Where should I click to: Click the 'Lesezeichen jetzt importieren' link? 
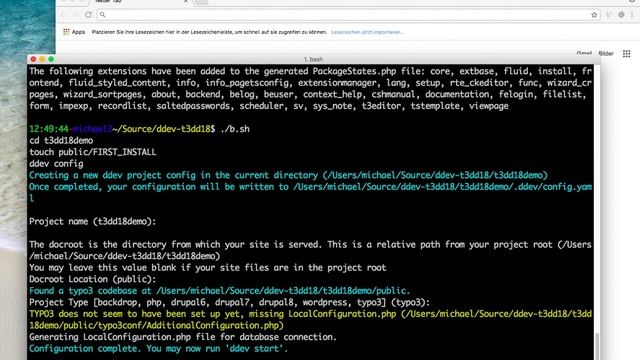coord(367,32)
